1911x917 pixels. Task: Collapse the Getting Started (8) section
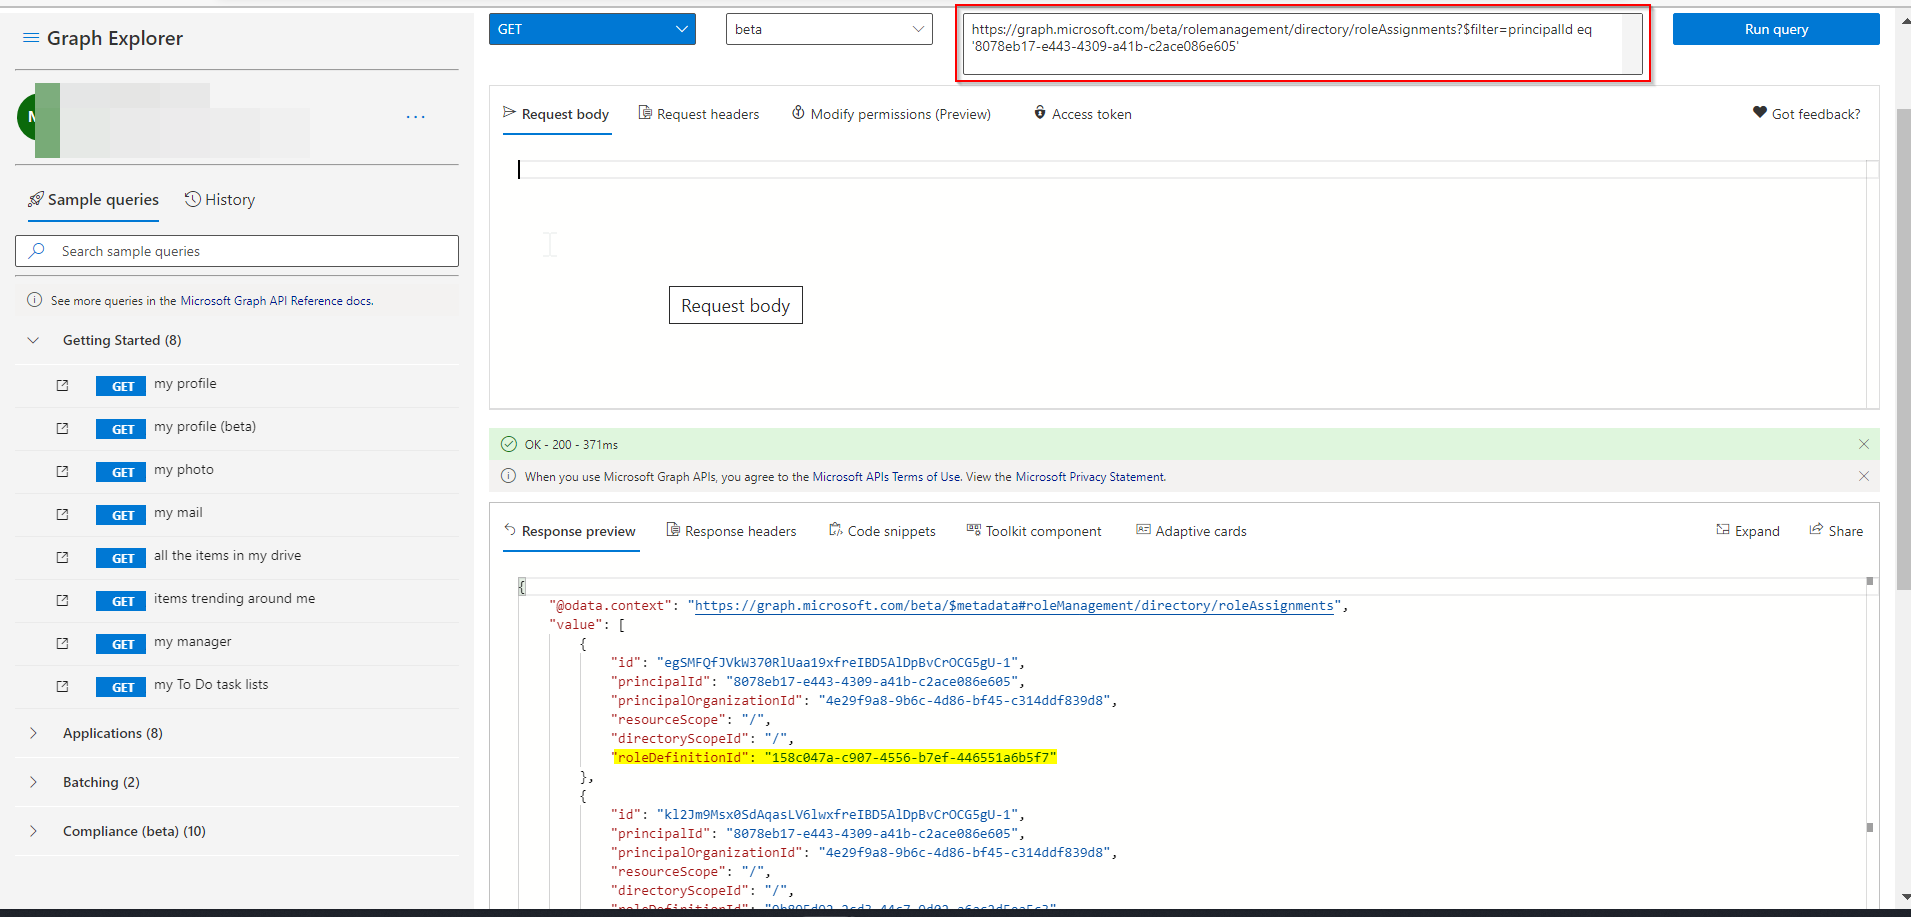point(33,340)
